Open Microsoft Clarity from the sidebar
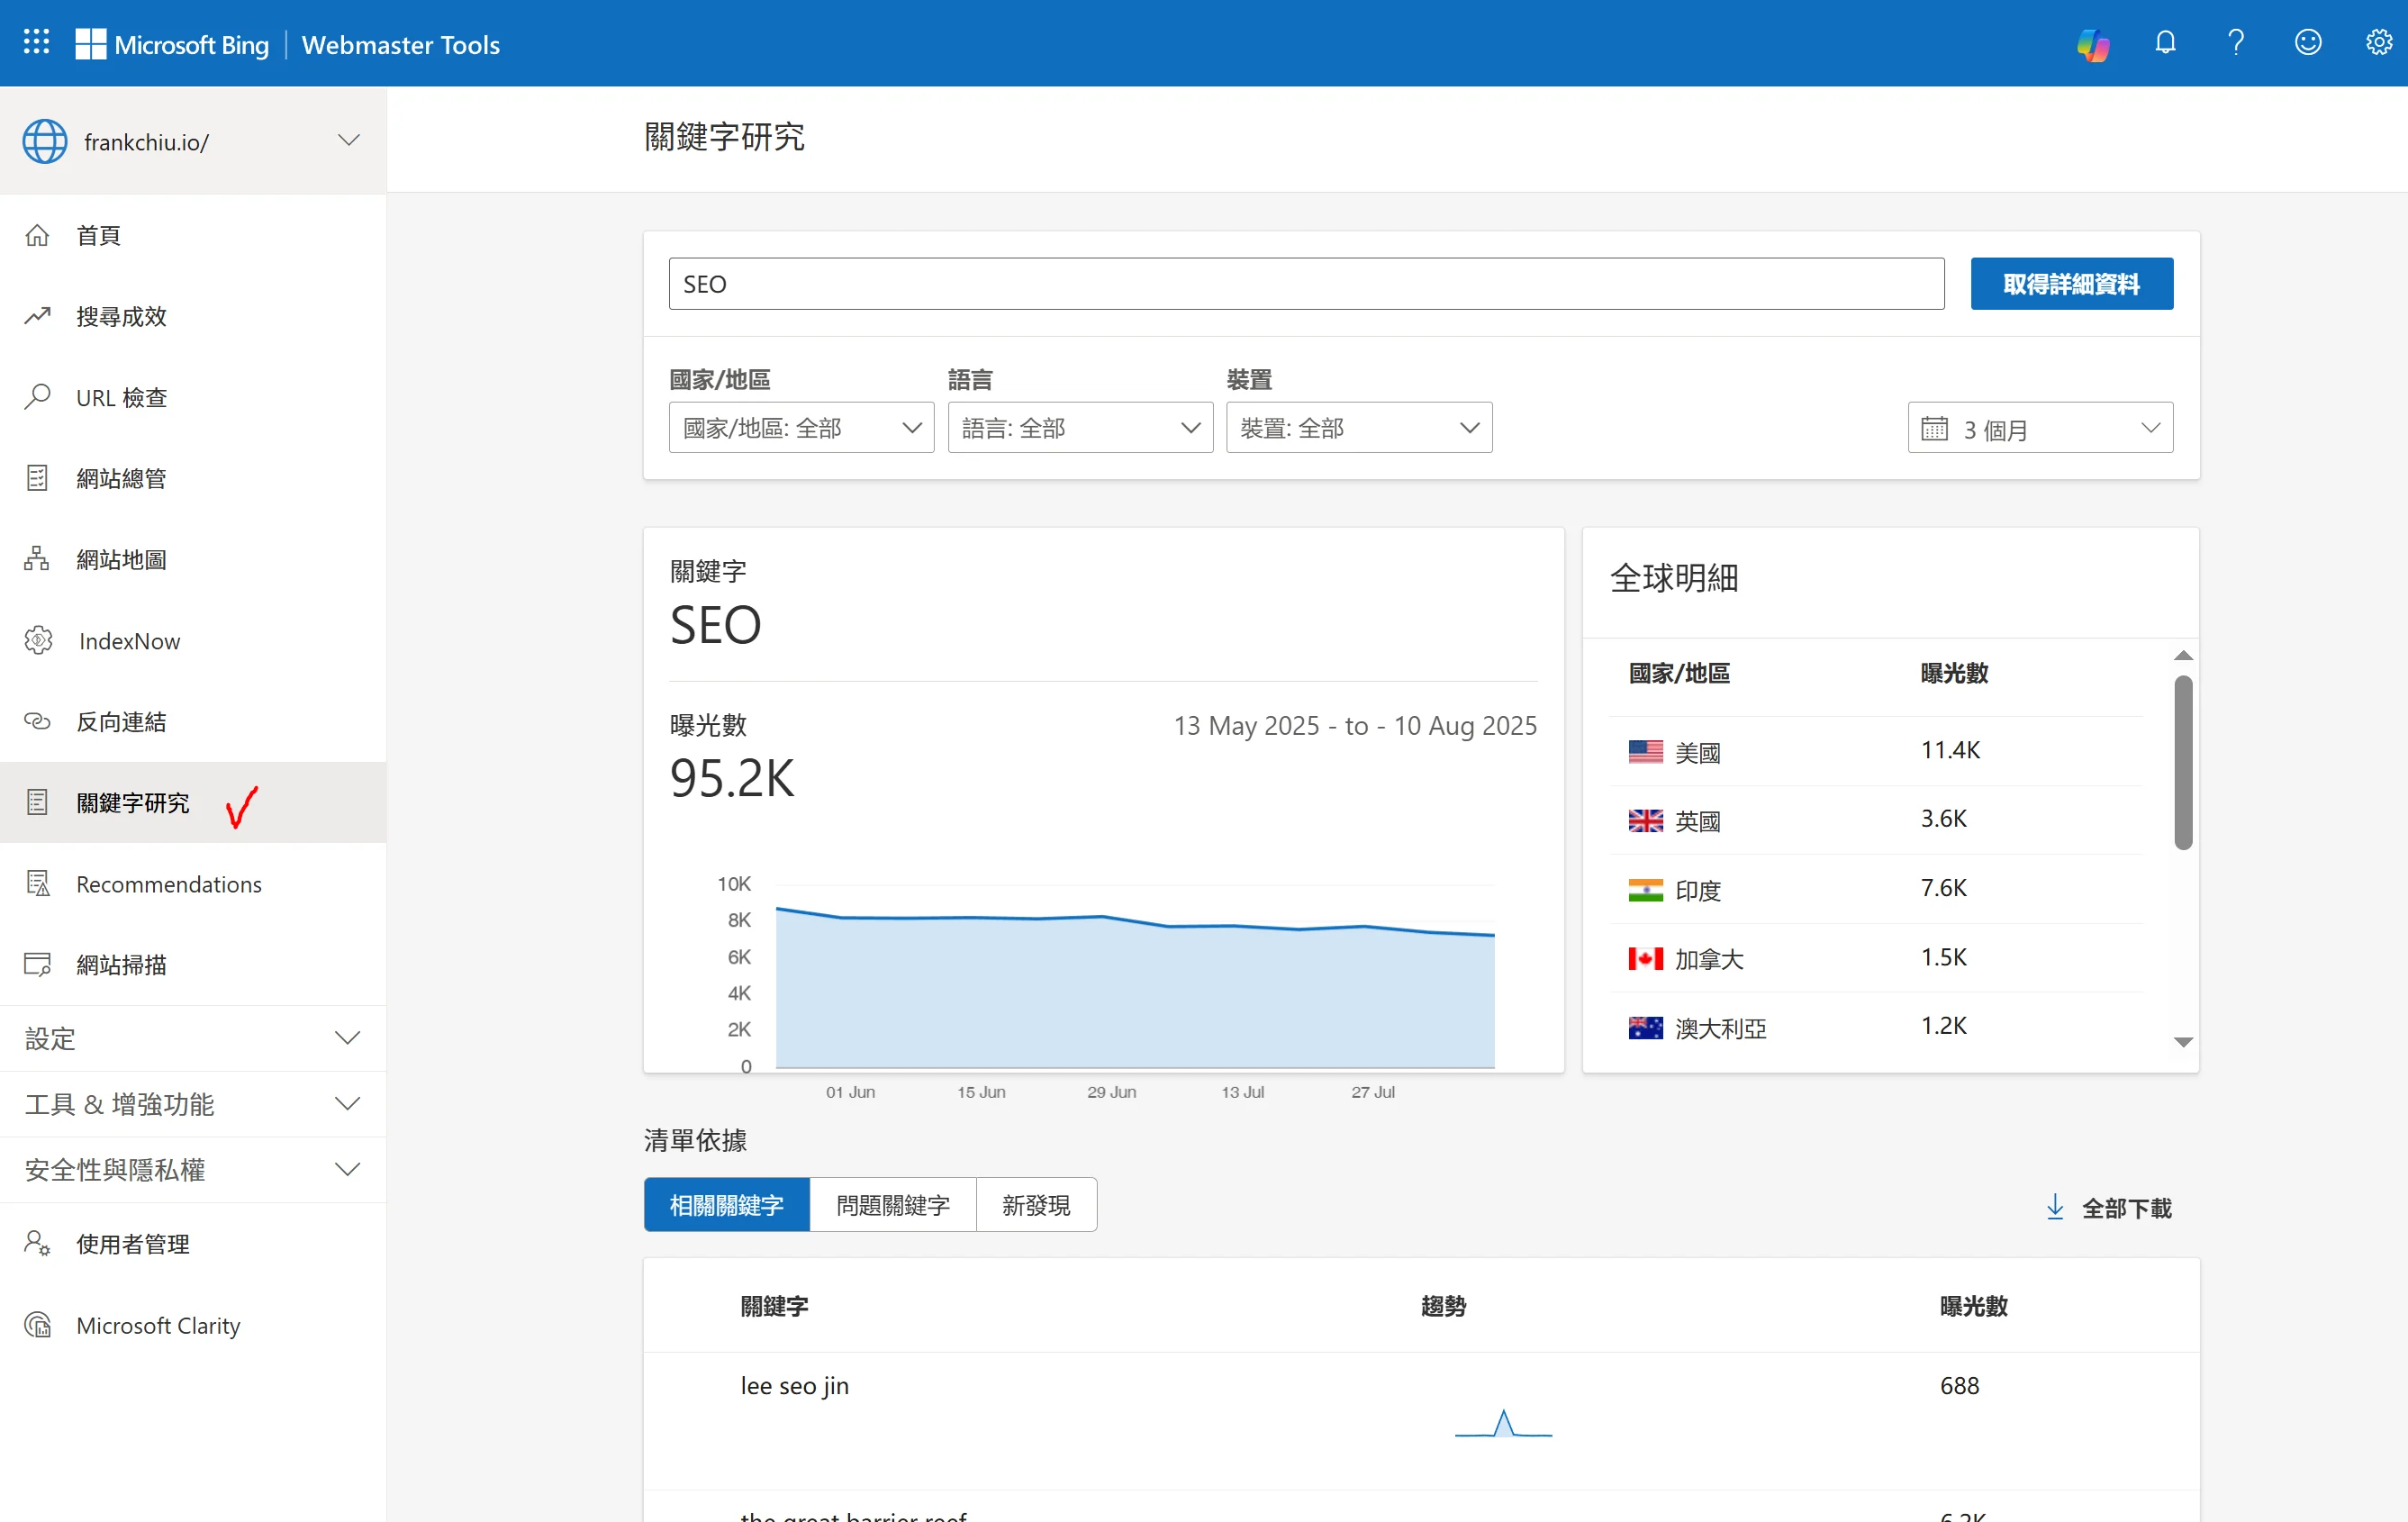Image resolution: width=2408 pixels, height=1522 pixels. [x=158, y=1325]
